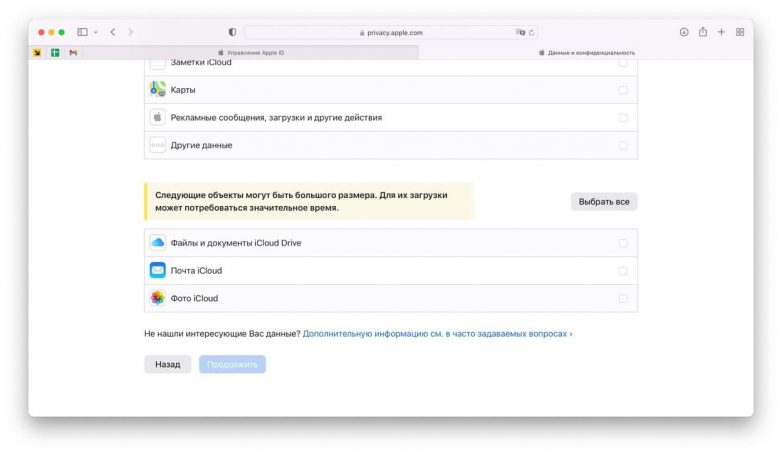
Task: Click the privacy shield icon
Action: (x=232, y=32)
